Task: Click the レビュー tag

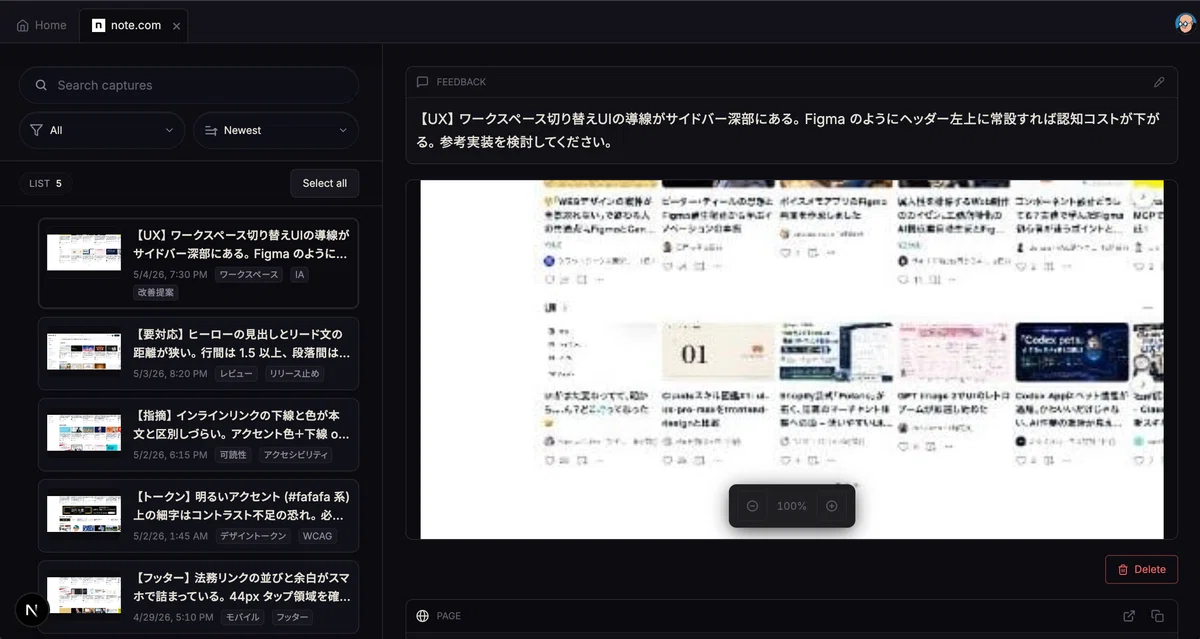Action: click(x=238, y=374)
